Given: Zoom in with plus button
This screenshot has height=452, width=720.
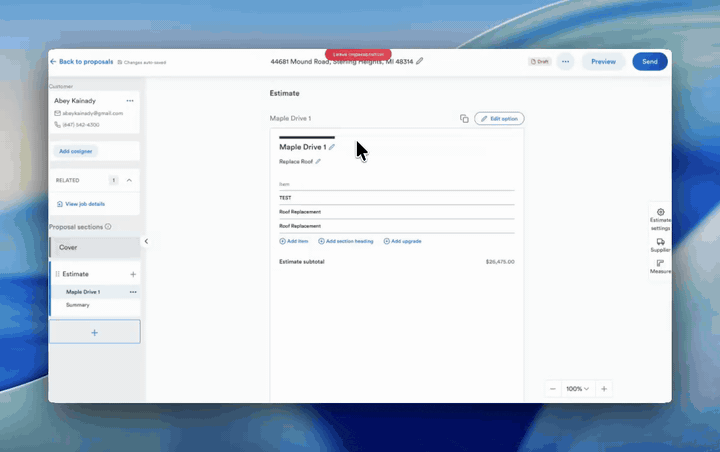Looking at the screenshot, I should pyautogui.click(x=604, y=389).
